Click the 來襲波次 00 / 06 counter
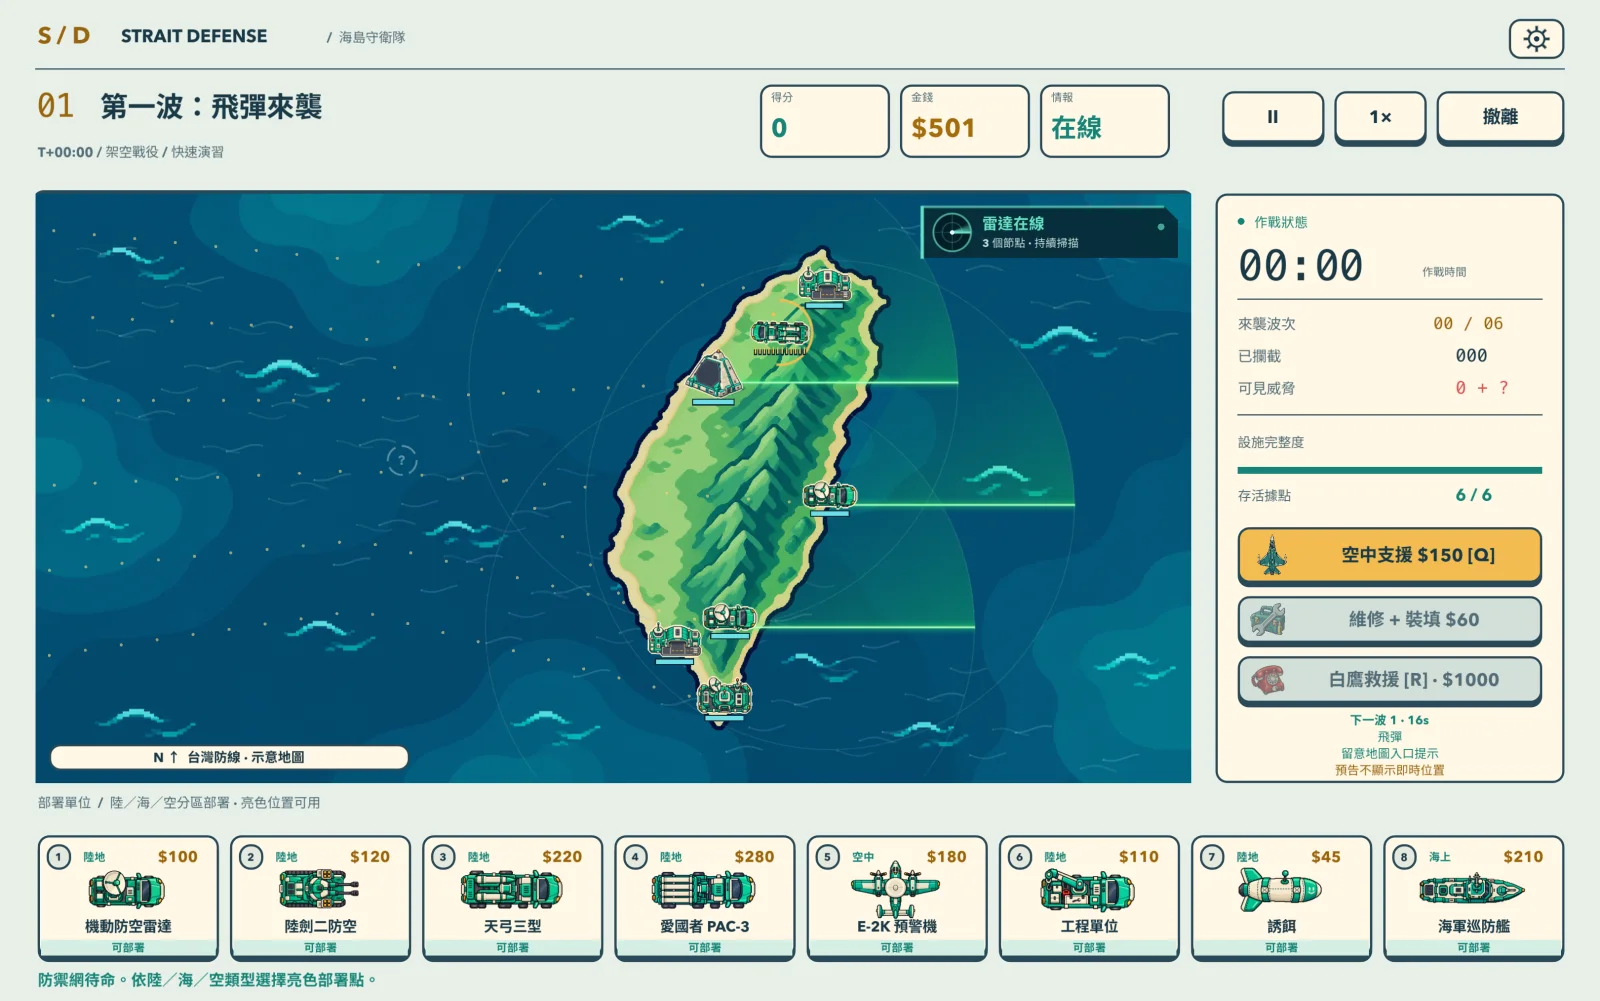The image size is (1600, 1001). [x=1389, y=324]
